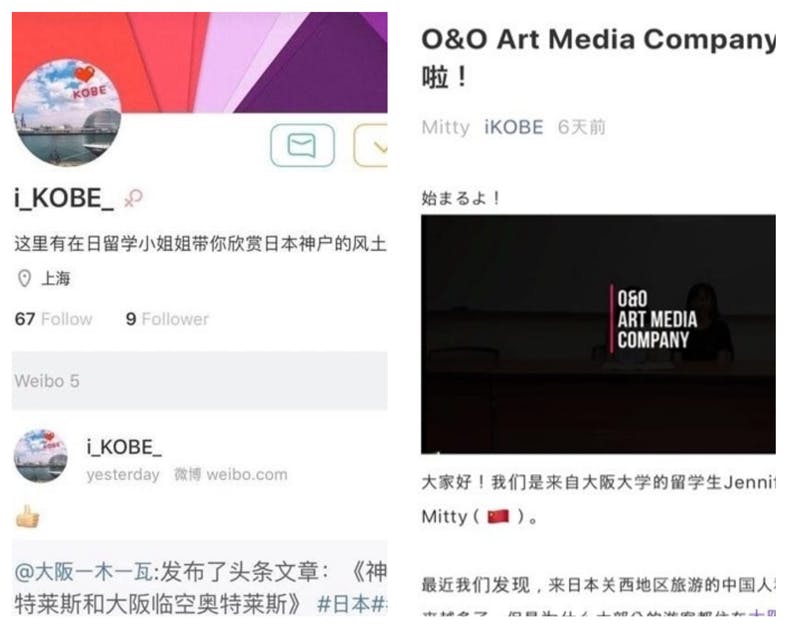Select the author name Mitty
789x631 pixels.
coord(446,127)
